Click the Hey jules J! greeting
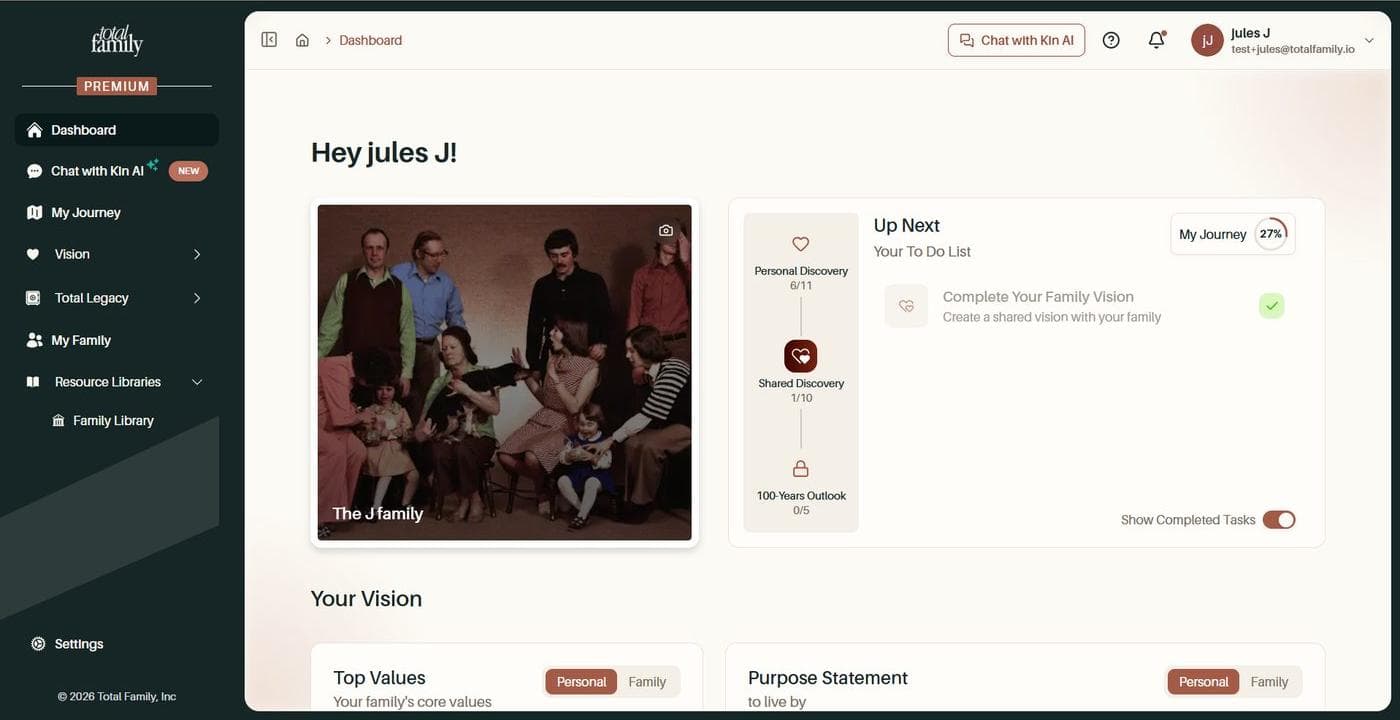1400x720 pixels. [x=384, y=152]
